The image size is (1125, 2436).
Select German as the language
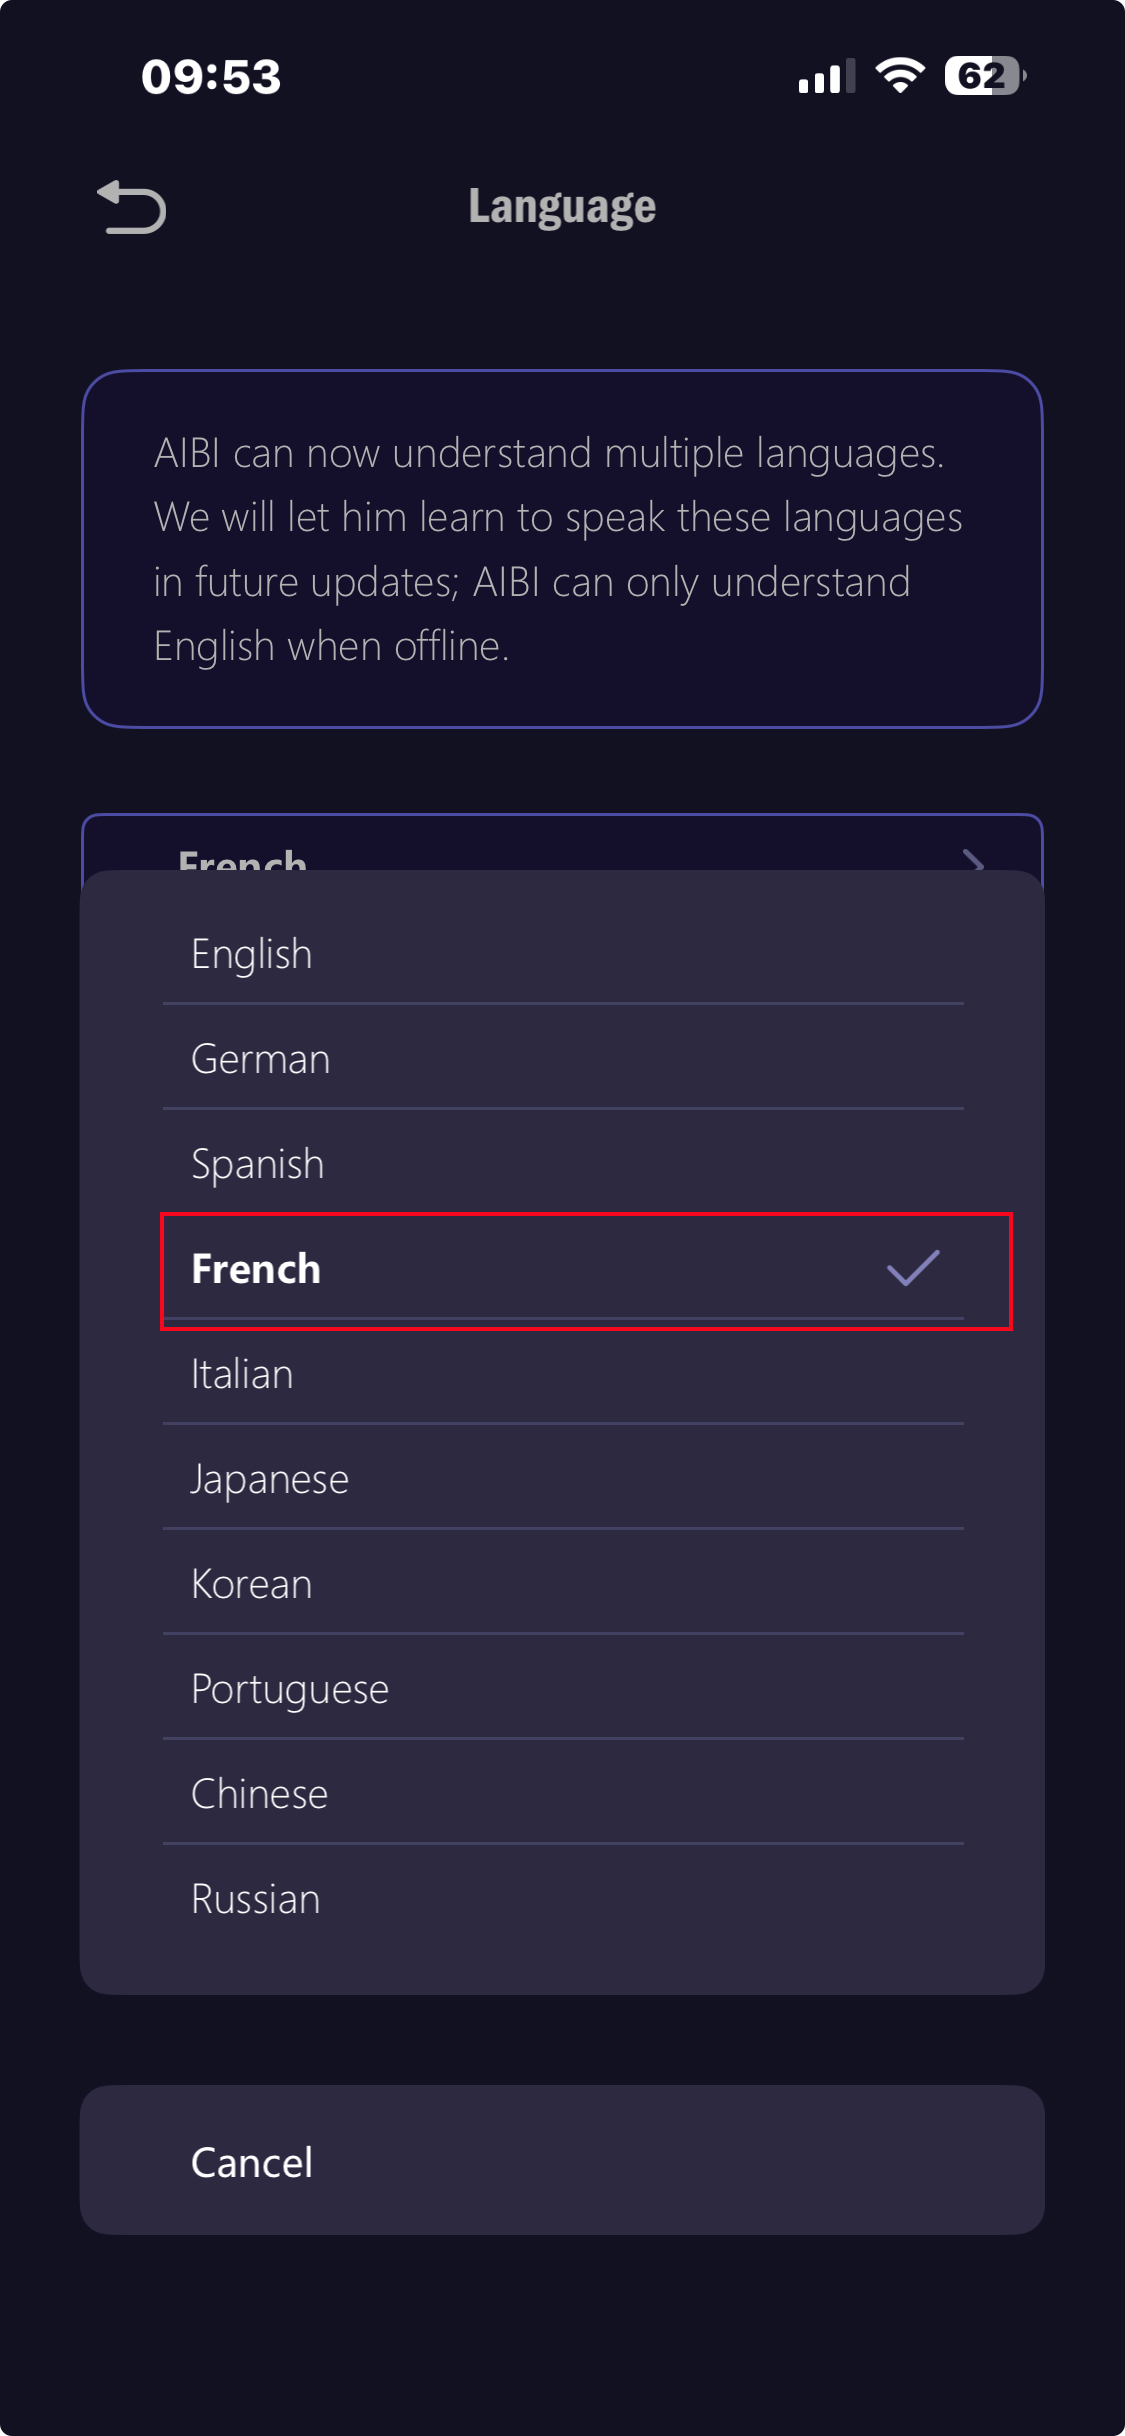coord(562,1059)
